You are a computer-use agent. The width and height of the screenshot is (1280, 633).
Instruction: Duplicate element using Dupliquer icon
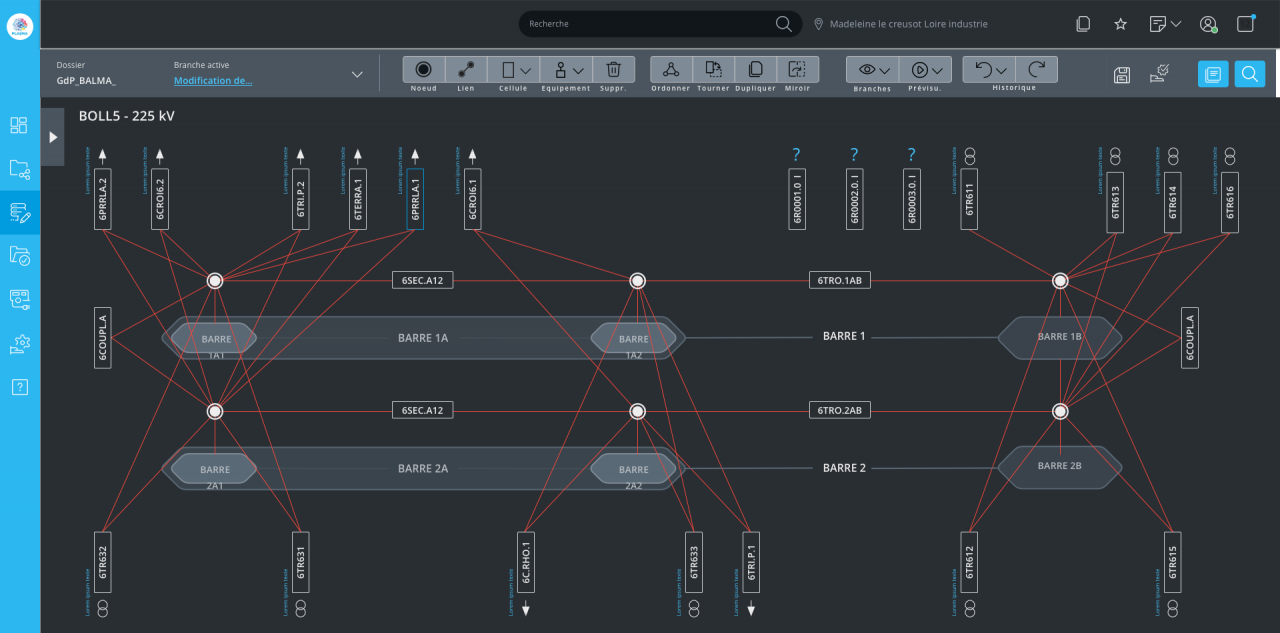pos(756,70)
